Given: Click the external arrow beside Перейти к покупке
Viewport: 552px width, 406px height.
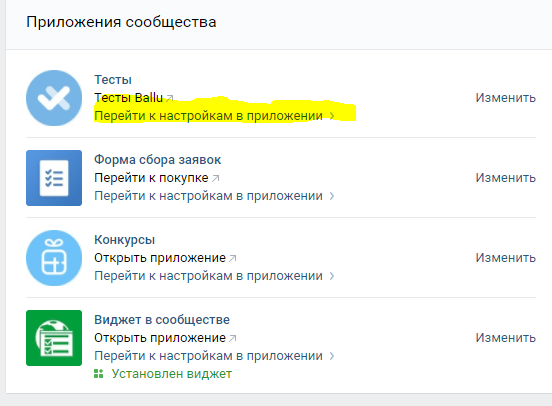Looking at the screenshot, I should pos(215,178).
